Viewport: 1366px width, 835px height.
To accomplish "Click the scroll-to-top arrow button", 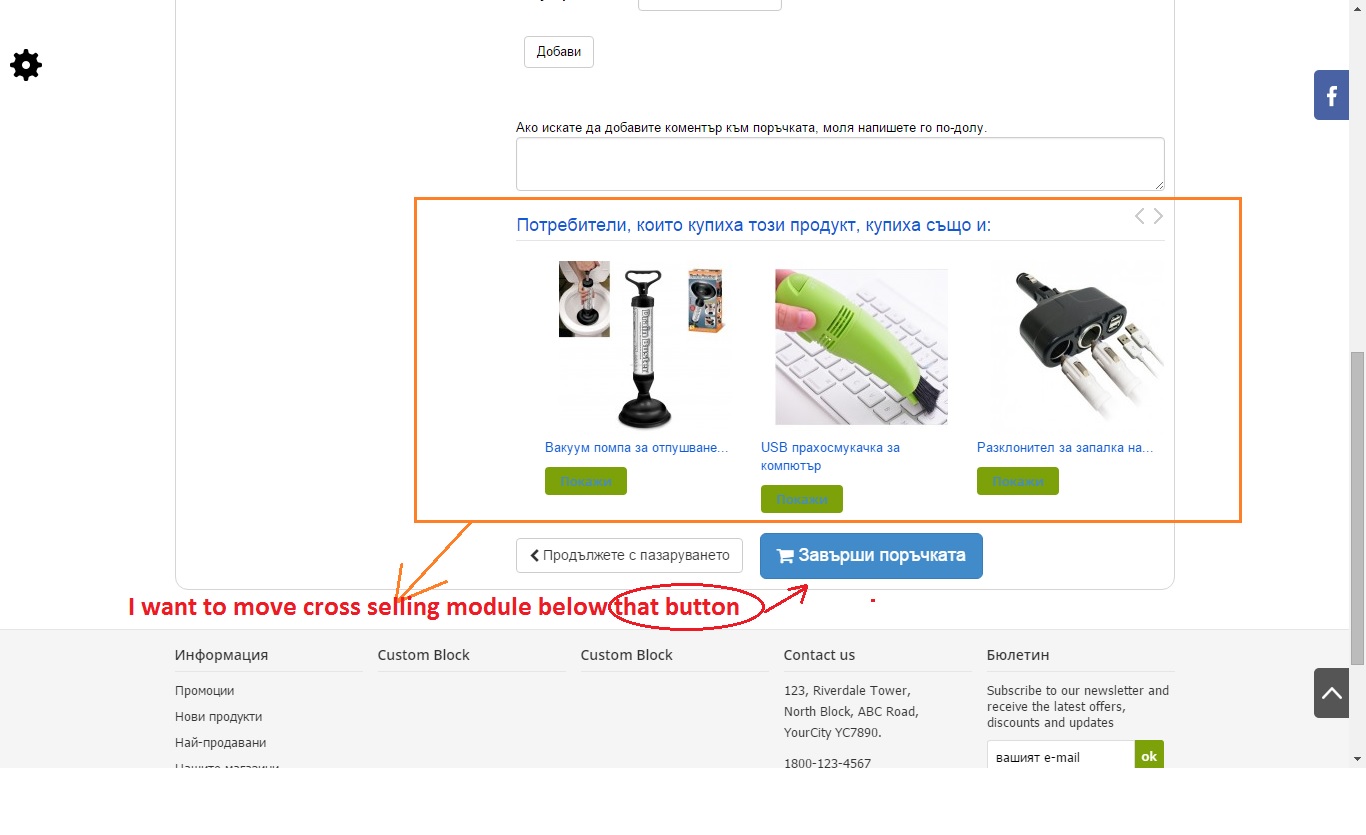I will (x=1331, y=692).
